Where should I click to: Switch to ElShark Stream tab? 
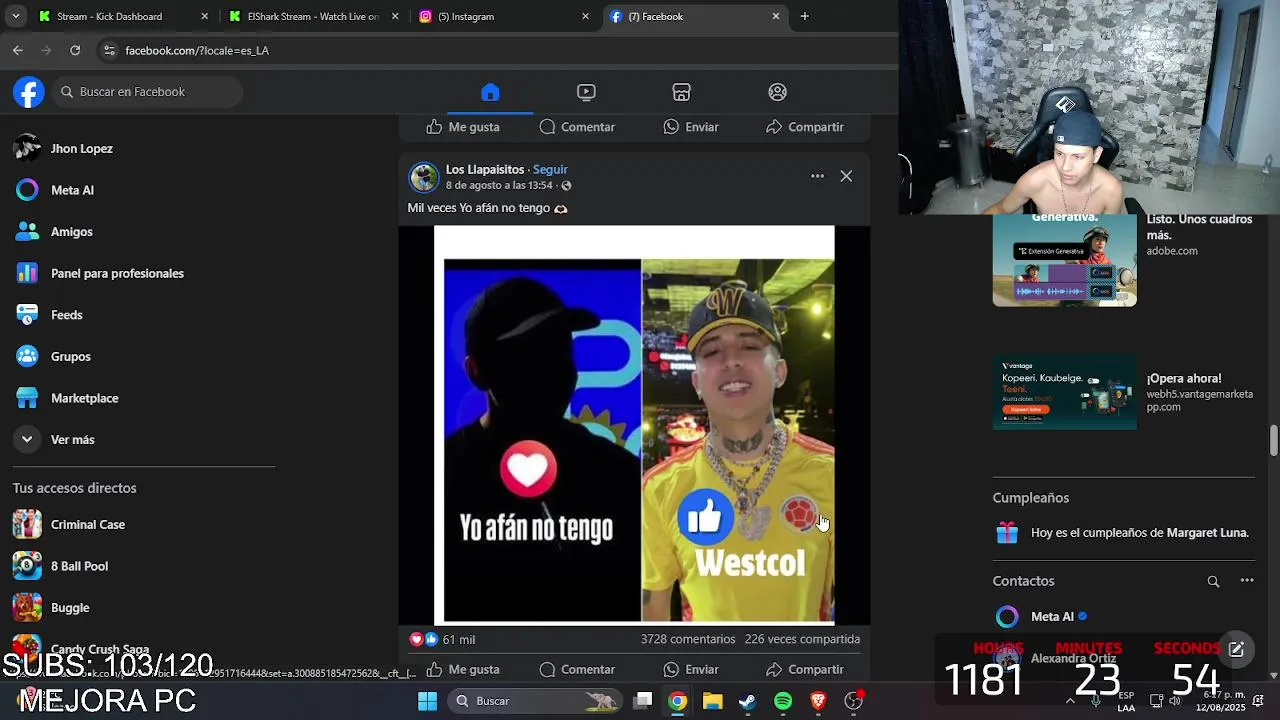coord(314,16)
